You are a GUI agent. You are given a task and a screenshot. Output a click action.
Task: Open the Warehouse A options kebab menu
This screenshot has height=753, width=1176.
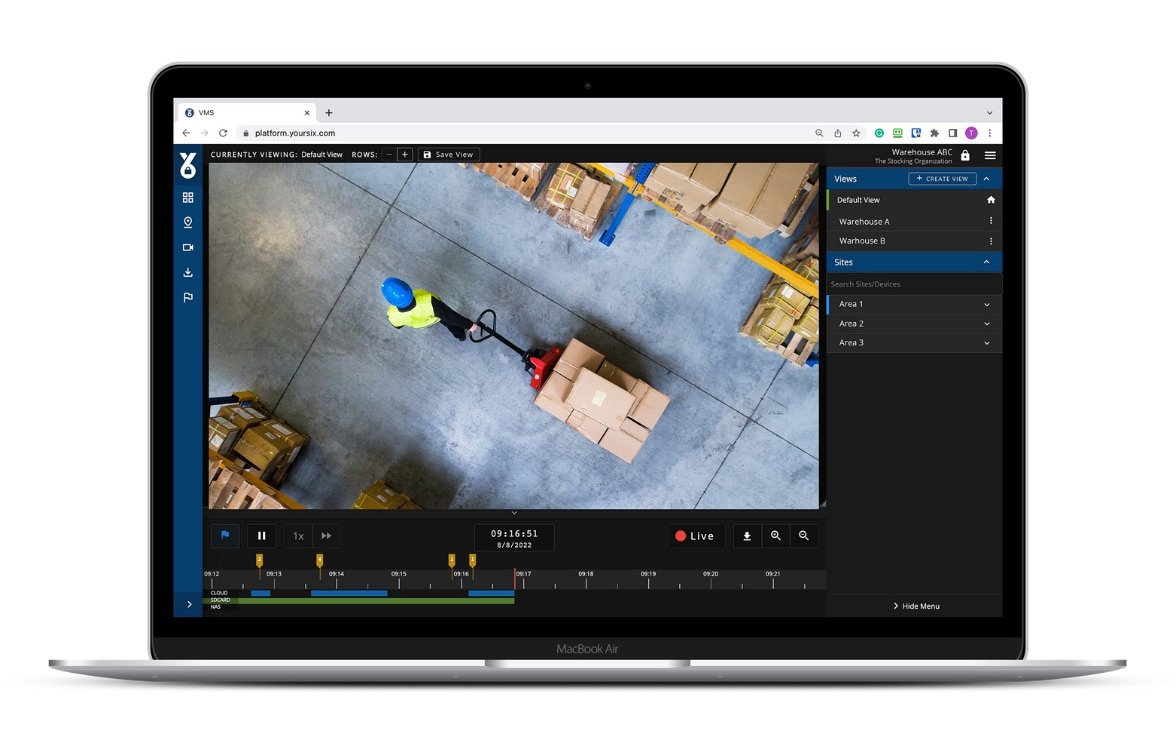[991, 220]
